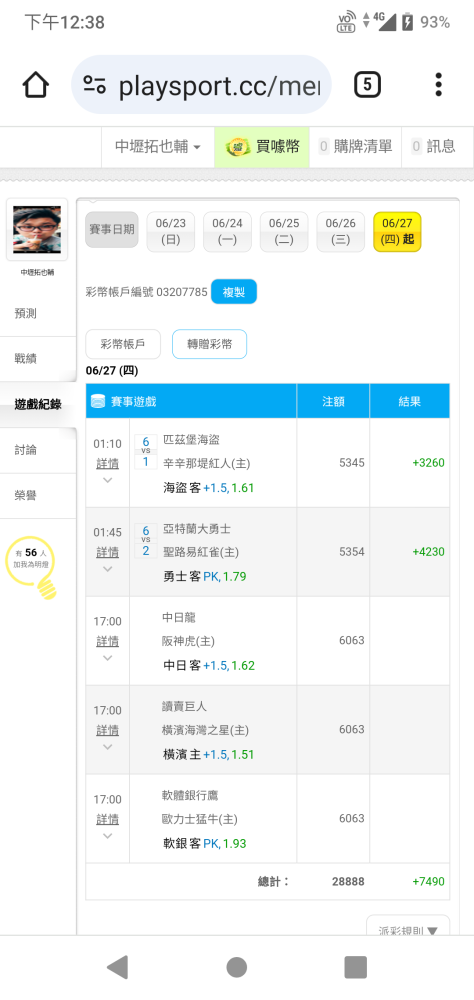Tap the Android recent apps square button
474x1000 pixels.
click(x=355, y=967)
